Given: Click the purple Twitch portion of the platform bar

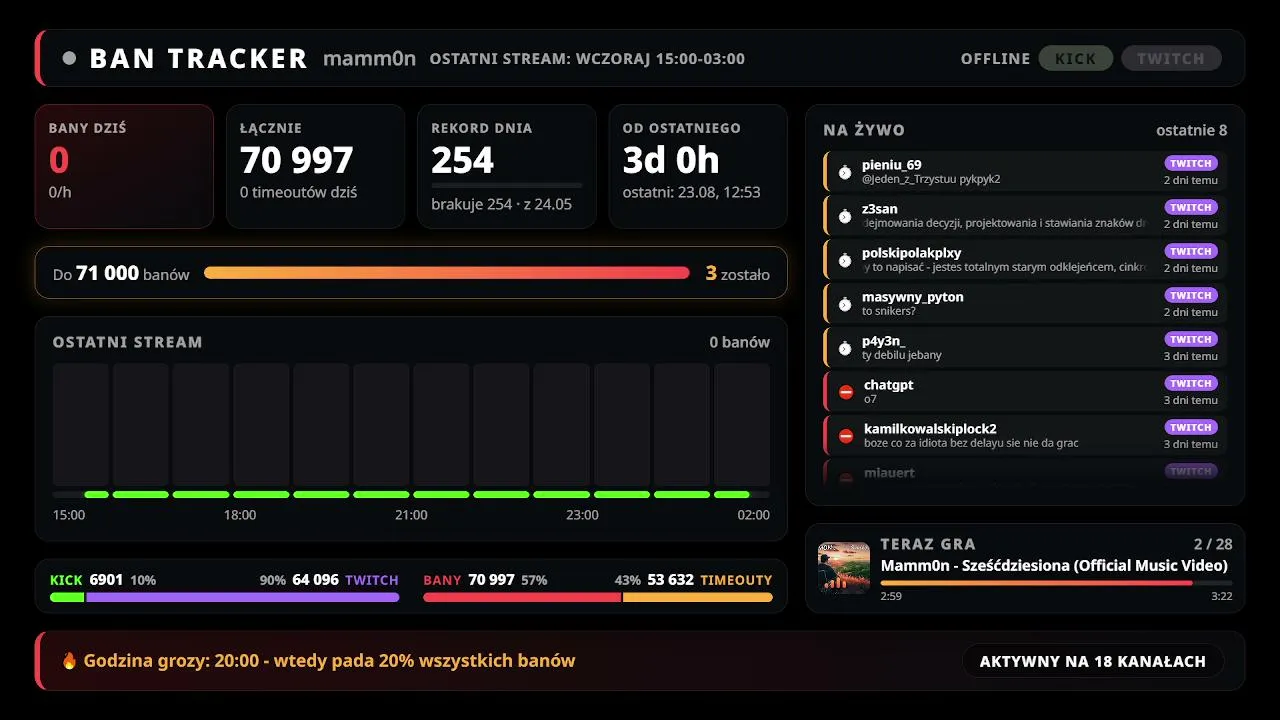Looking at the screenshot, I should pyautogui.click(x=243, y=598).
